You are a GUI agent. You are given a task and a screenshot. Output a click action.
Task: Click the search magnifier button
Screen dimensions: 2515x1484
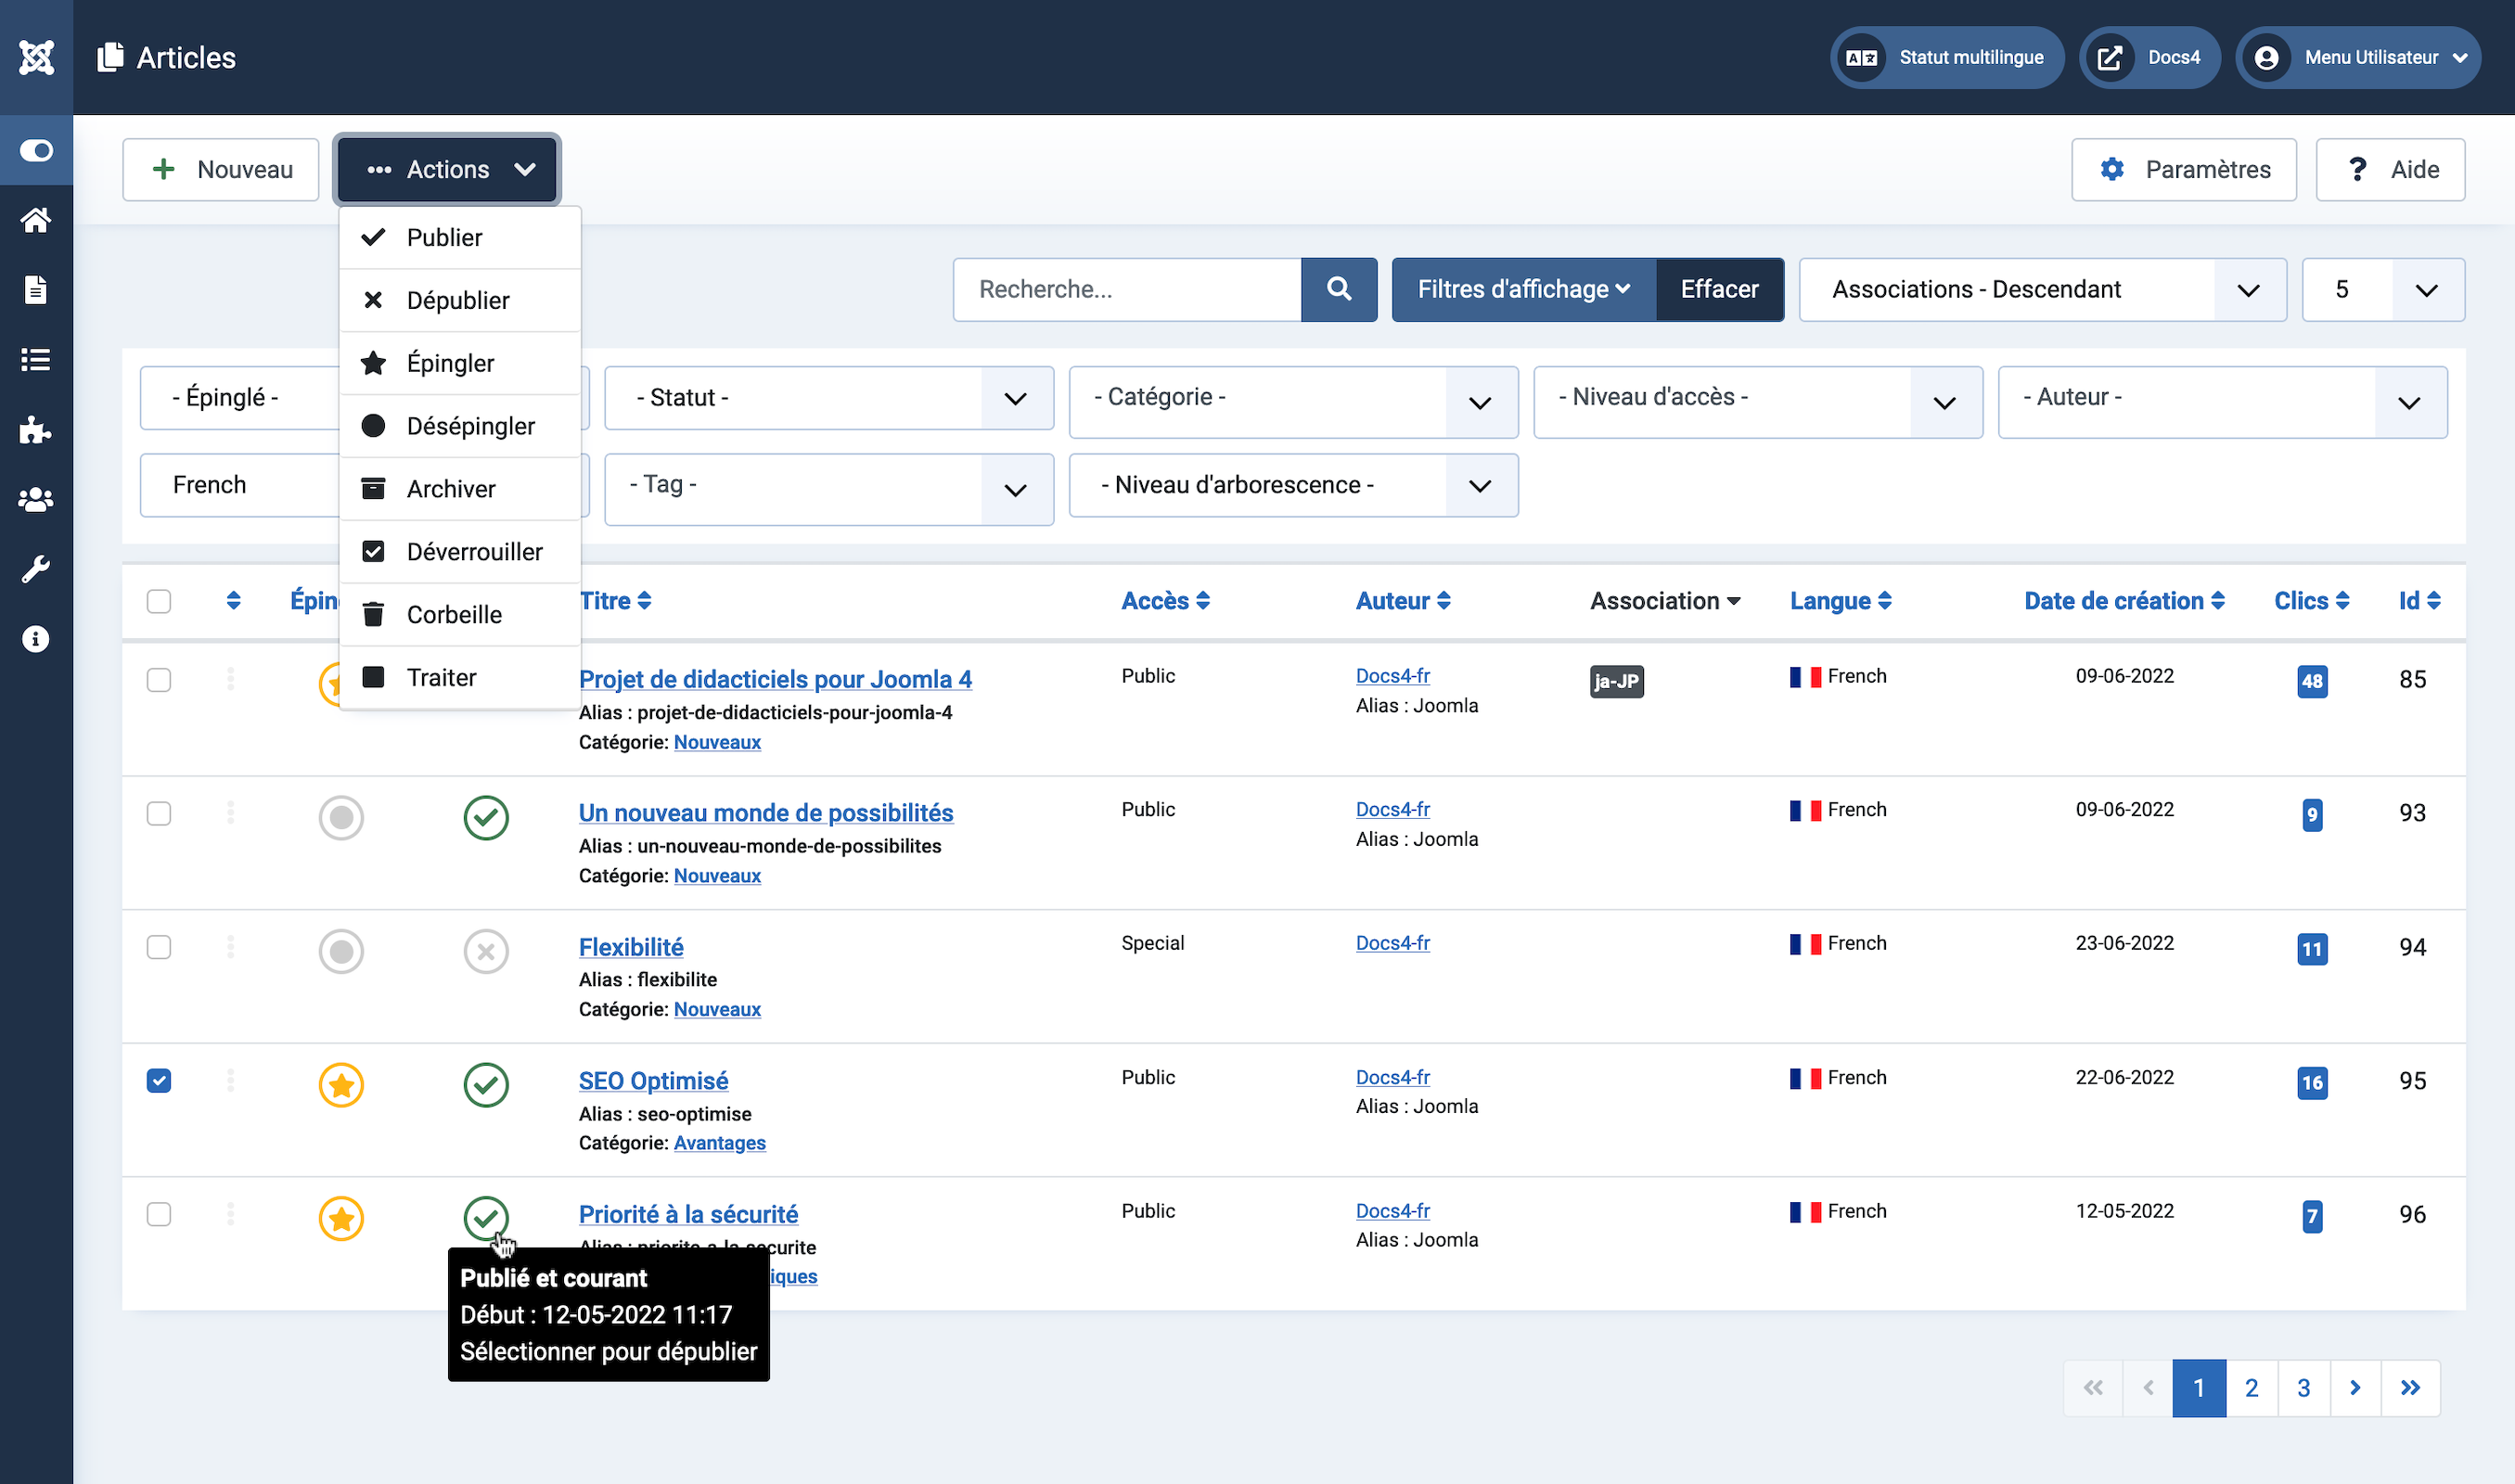point(1339,290)
